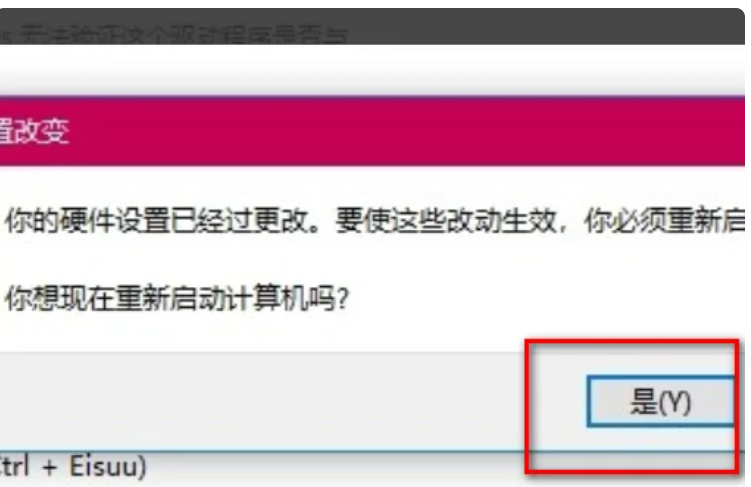Click the Ctrl + Eisuu) text behind dialog
This screenshot has height=487, width=751.
[73, 466]
